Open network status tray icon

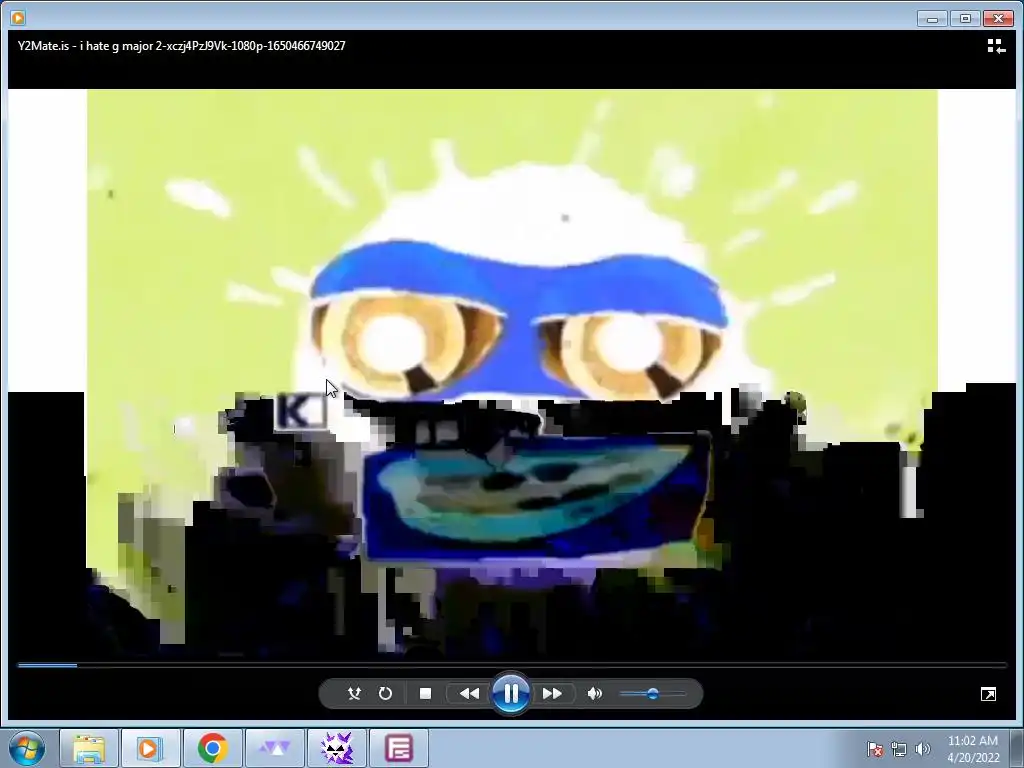[899, 749]
